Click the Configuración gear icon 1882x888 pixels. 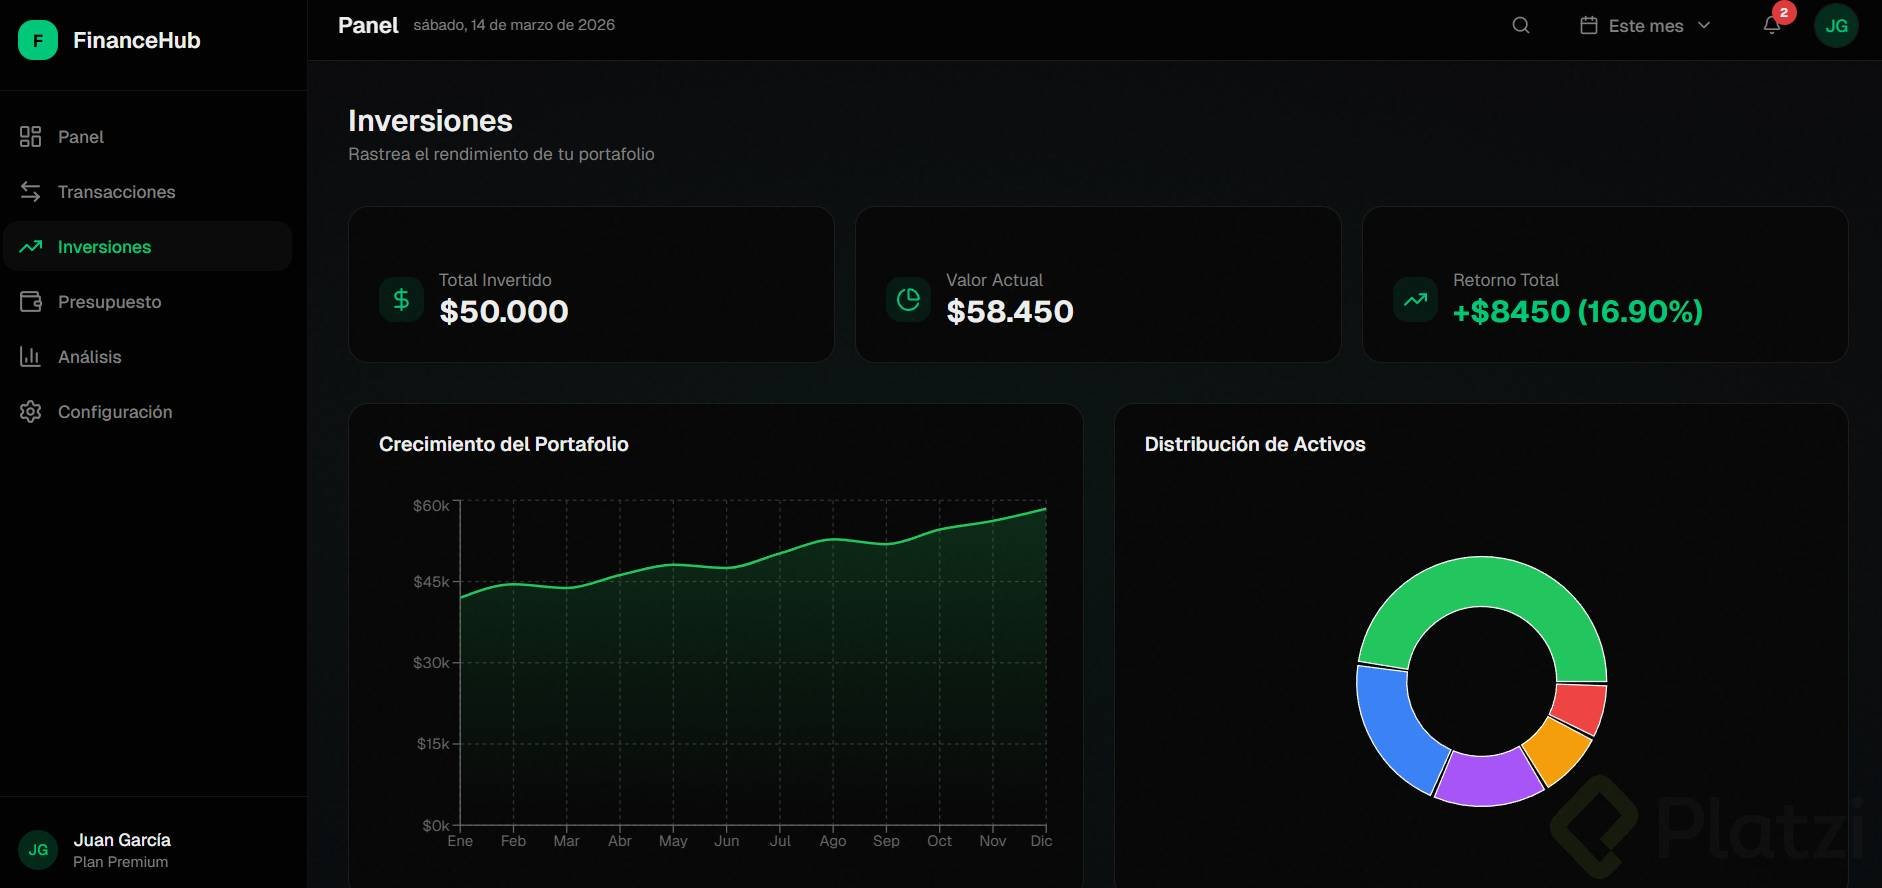point(30,412)
